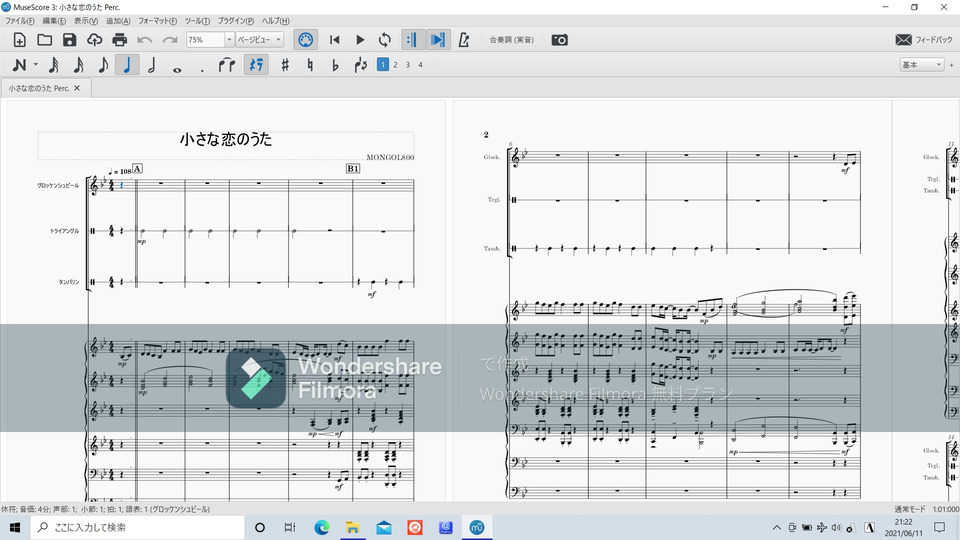Open the フォーマット(F) menu
This screenshot has width=960, height=540.
(x=157, y=21)
